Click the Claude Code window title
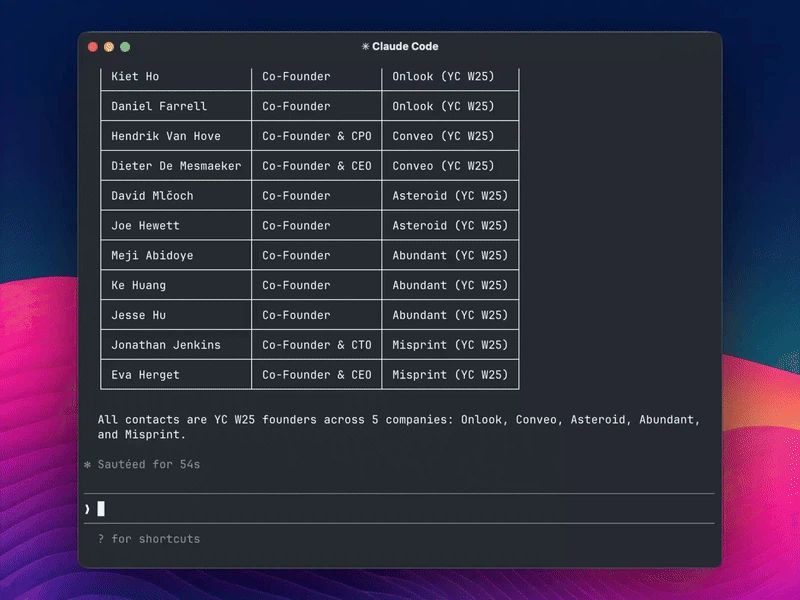This screenshot has height=600, width=800. coord(405,46)
